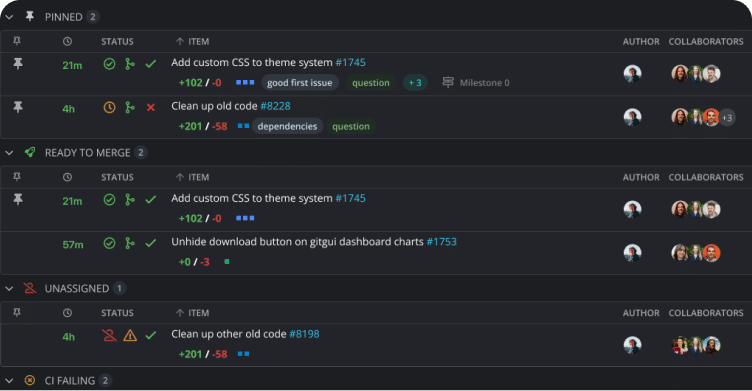Viewport: 752px width, 391px height.
Task: Unpin the Clean up old code #8228 item
Action: pos(18,107)
